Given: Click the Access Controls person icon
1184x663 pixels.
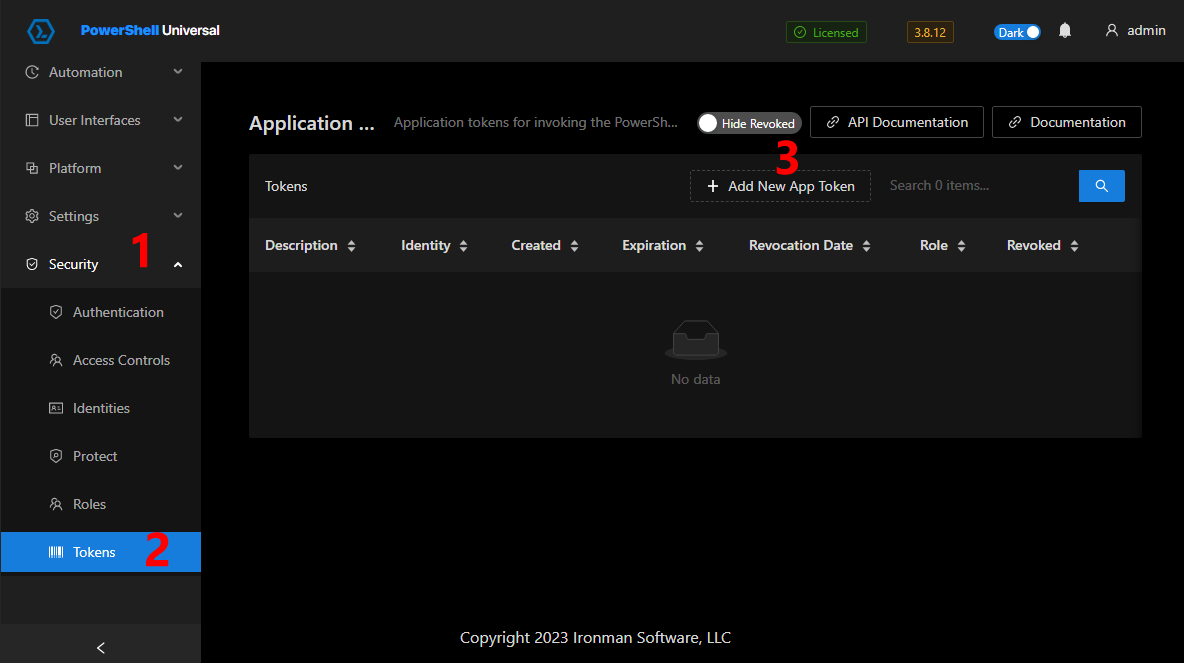Looking at the screenshot, I should [56, 360].
